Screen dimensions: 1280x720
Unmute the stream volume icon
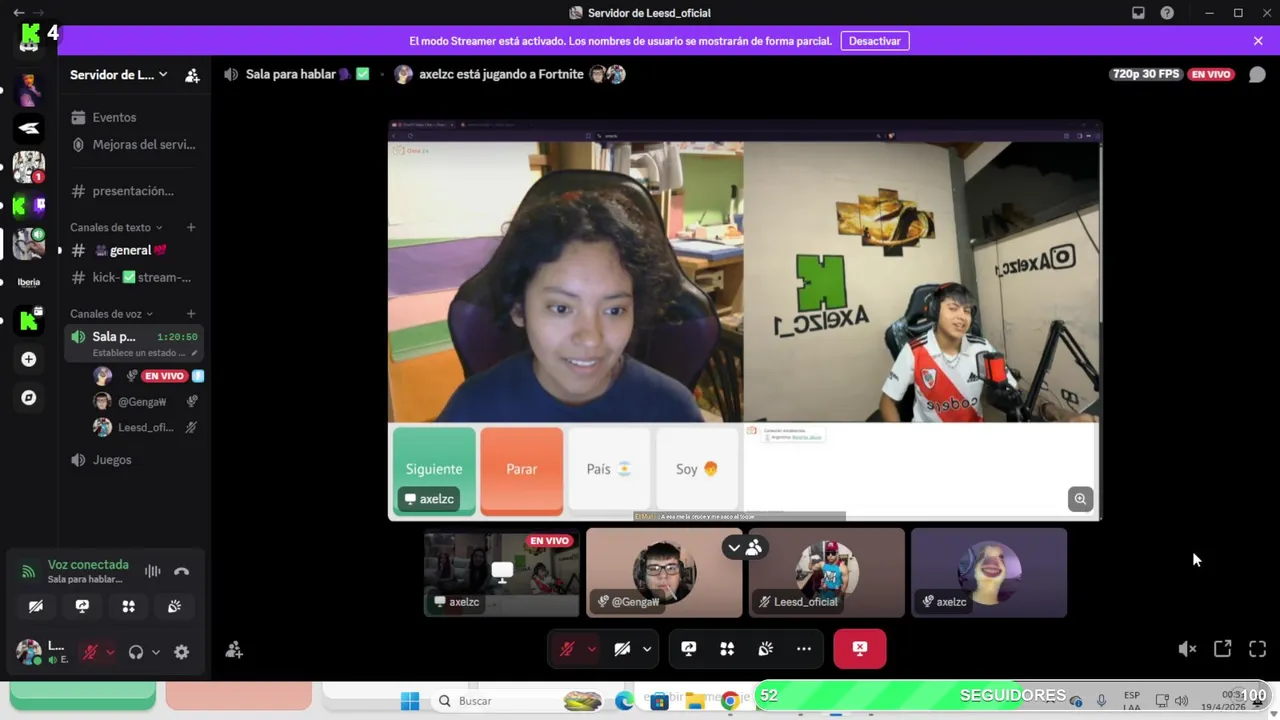tap(1187, 649)
